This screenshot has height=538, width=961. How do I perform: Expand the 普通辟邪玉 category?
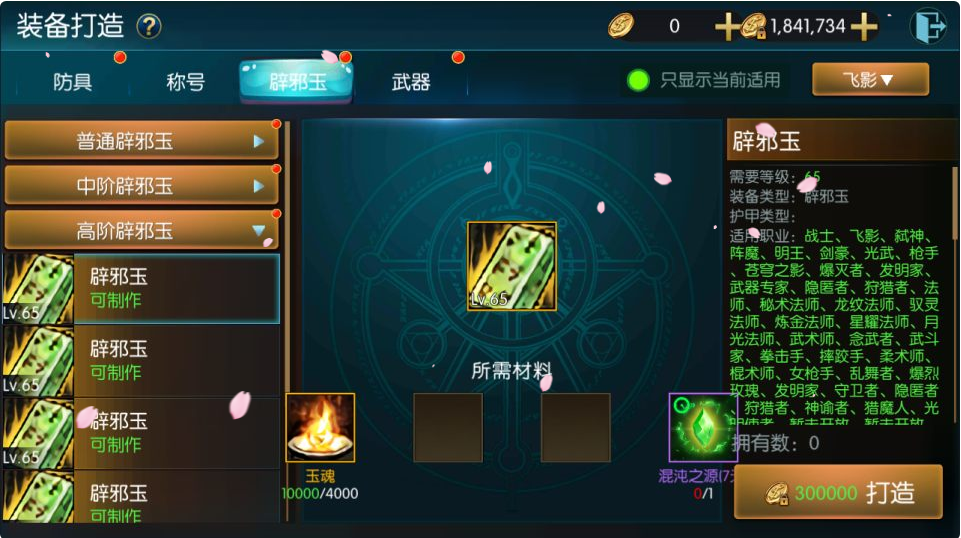click(x=142, y=141)
